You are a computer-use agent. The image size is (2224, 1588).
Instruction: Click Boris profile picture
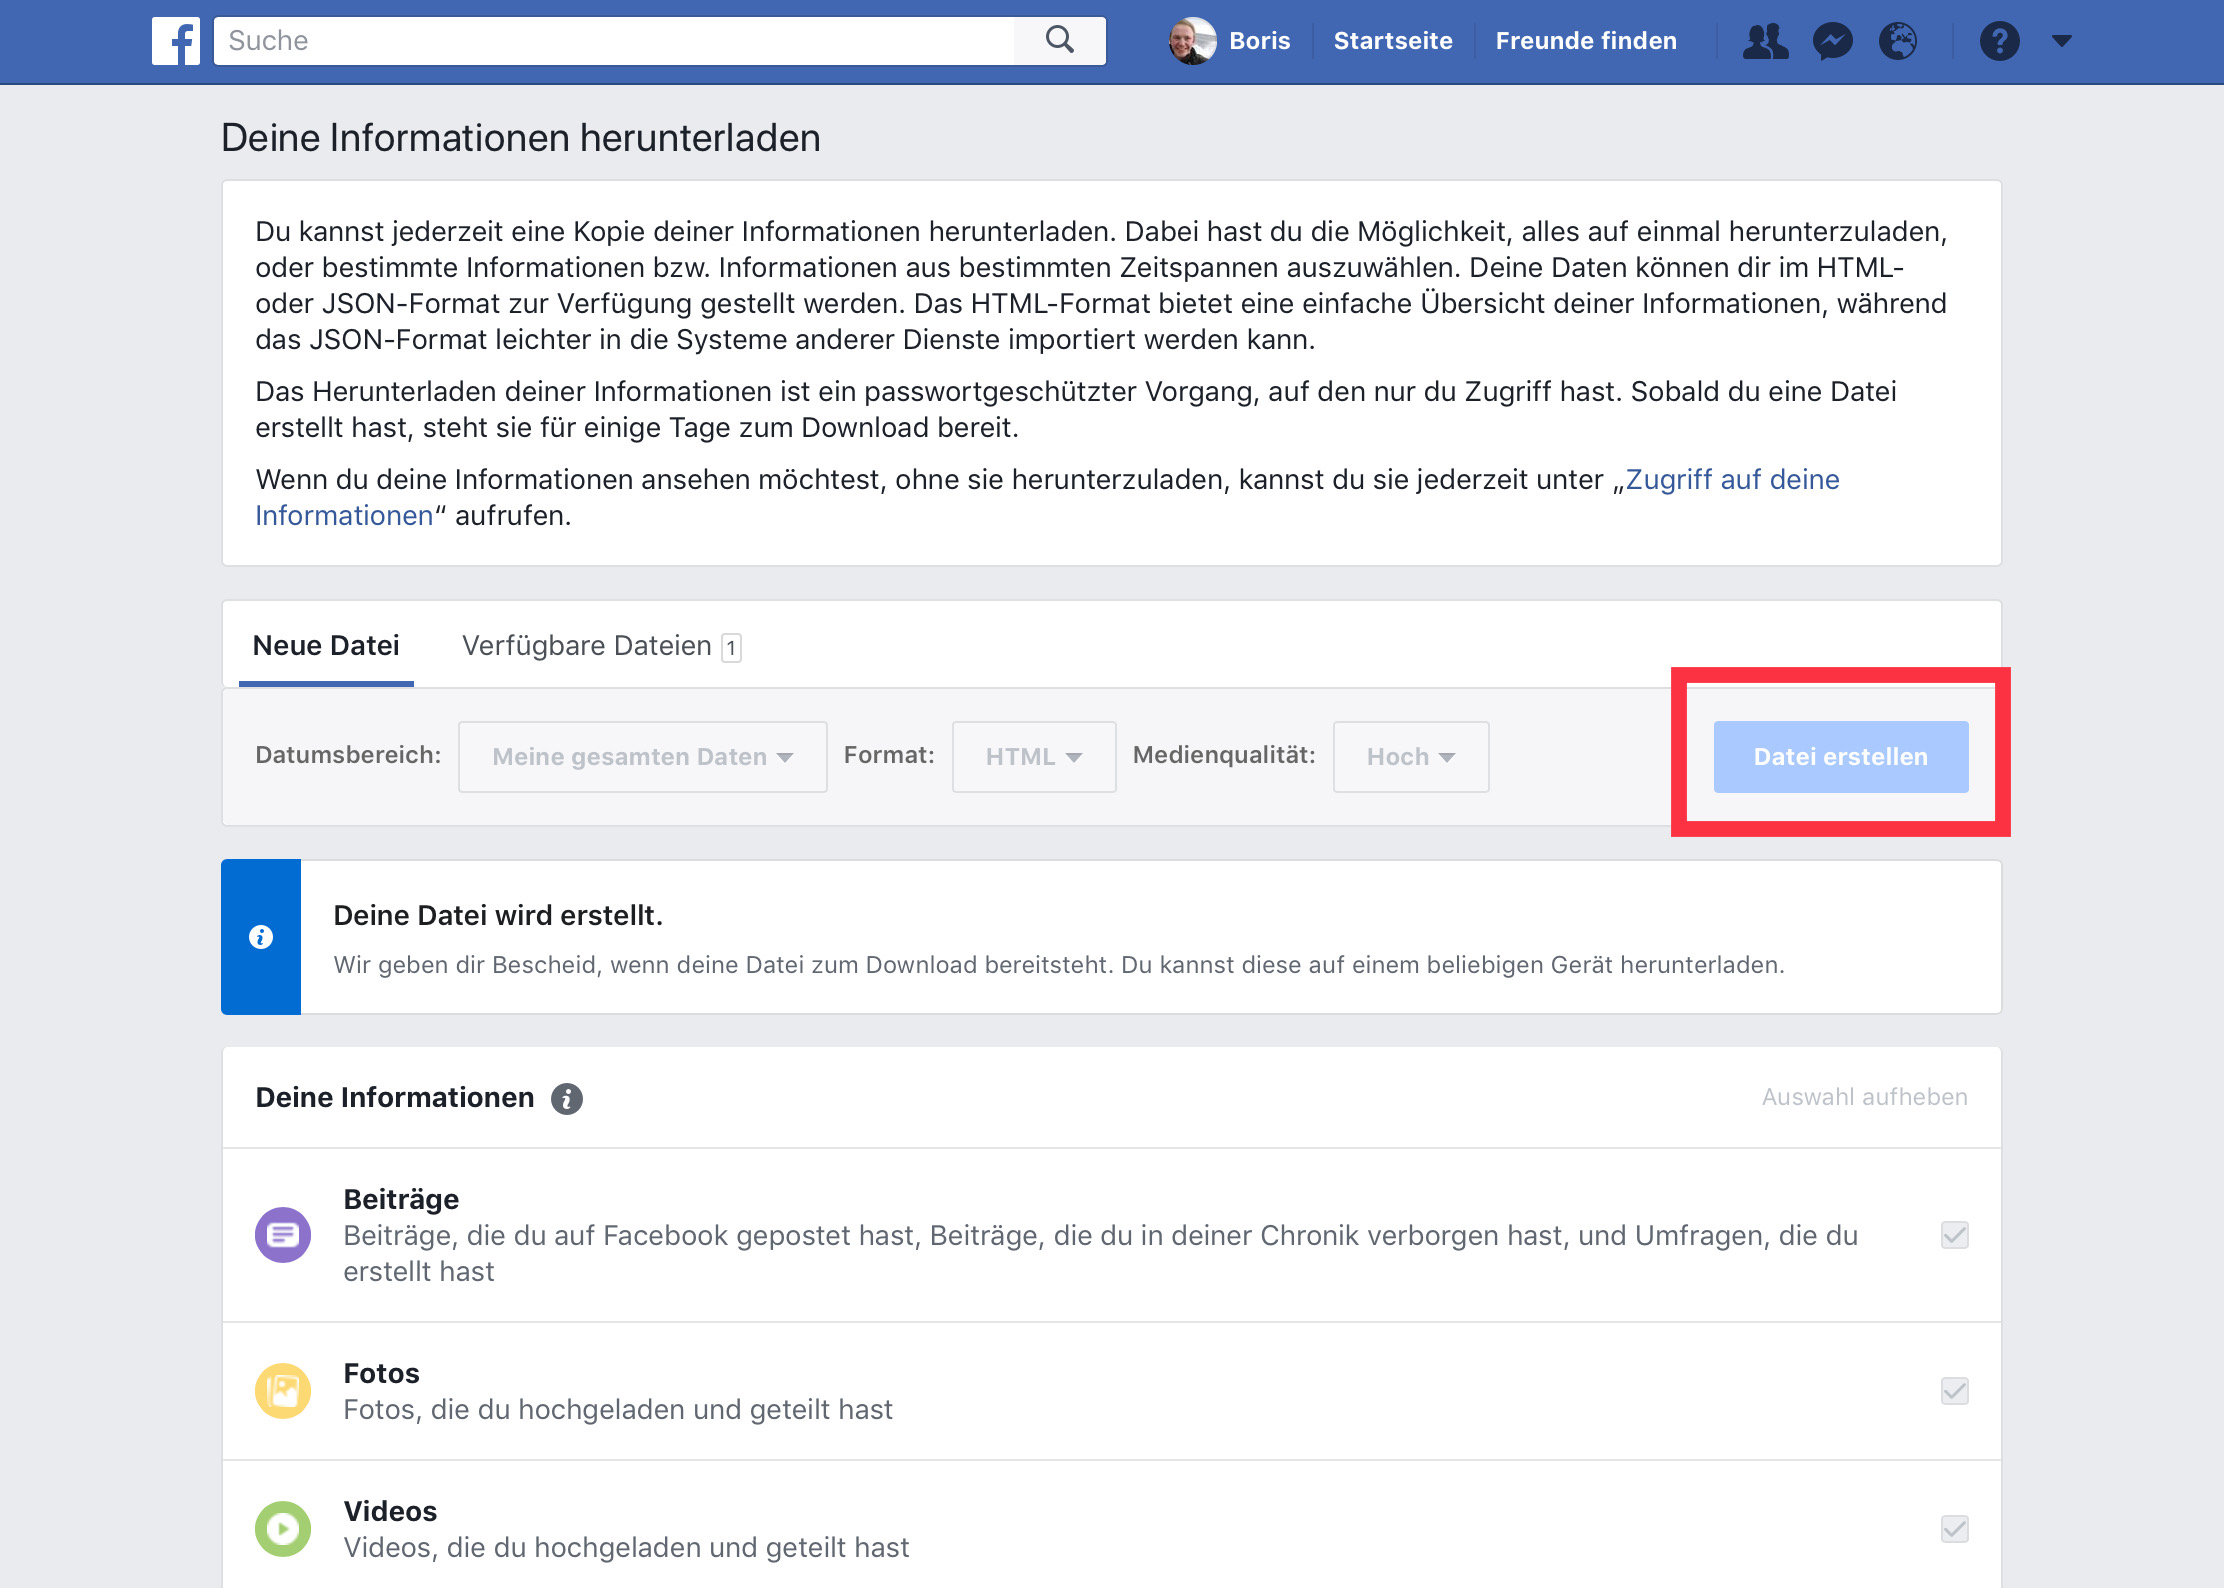pos(1192,41)
